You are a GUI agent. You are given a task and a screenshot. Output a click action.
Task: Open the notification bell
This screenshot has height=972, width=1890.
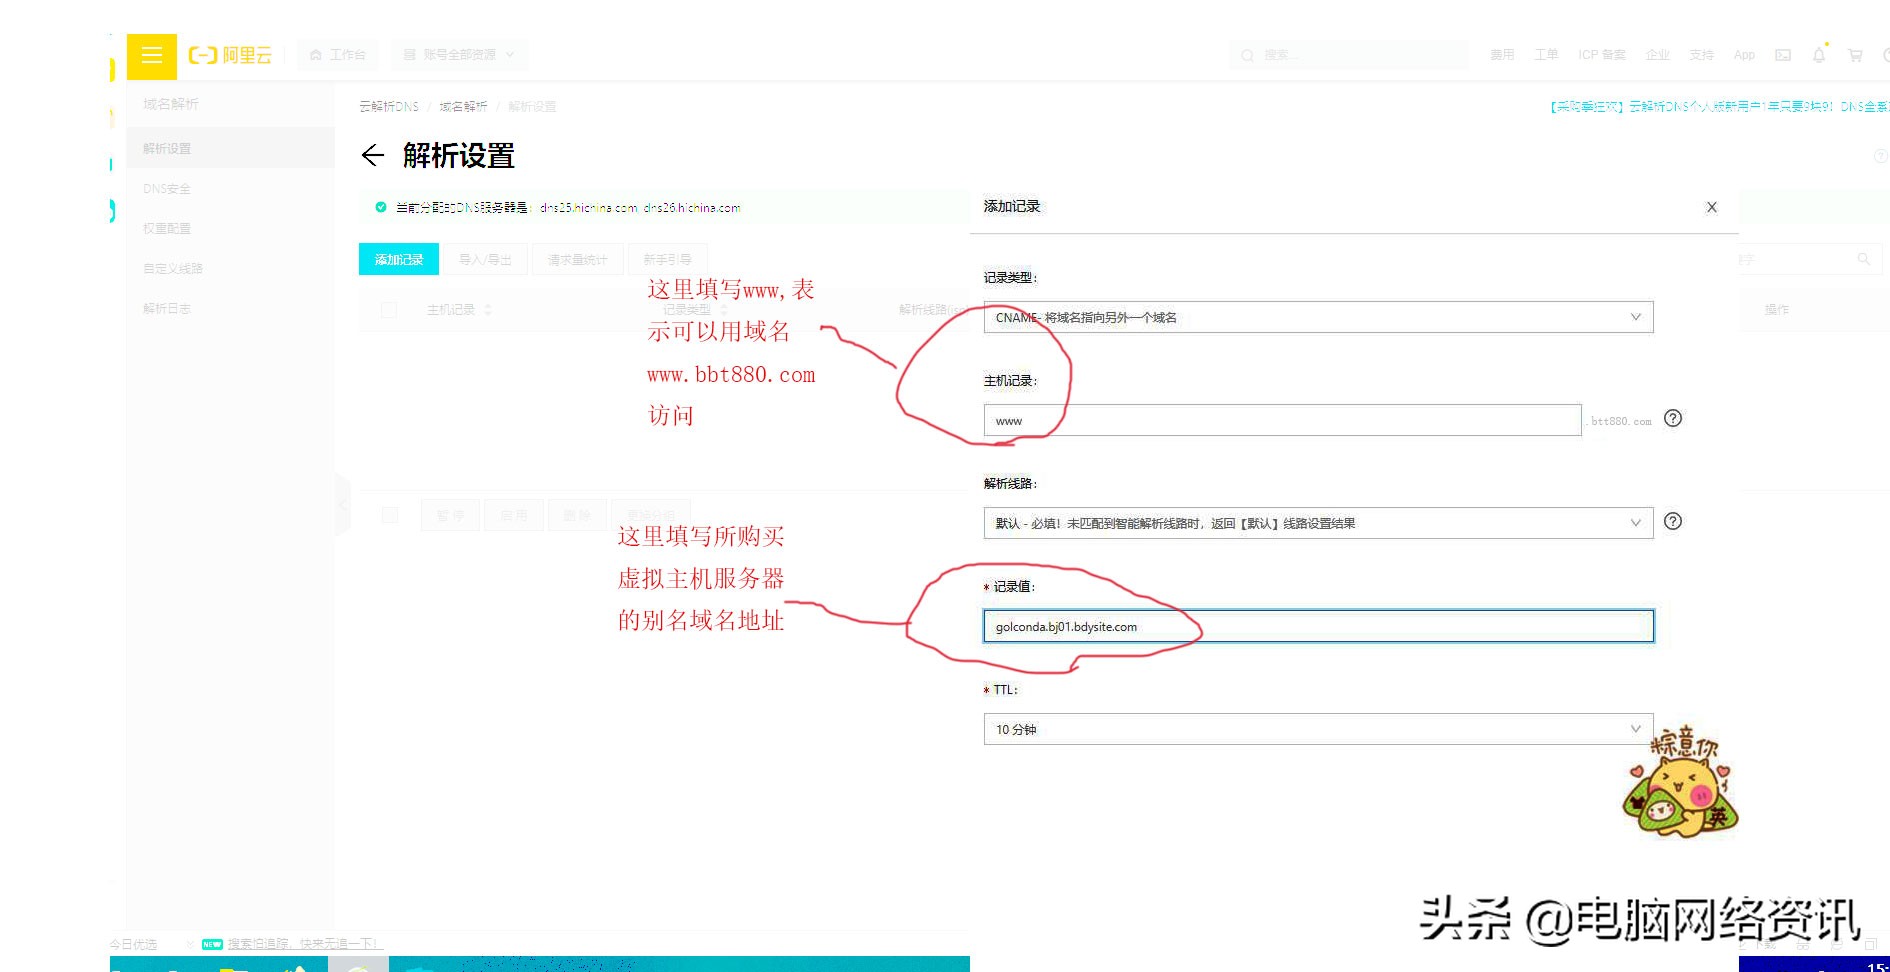click(x=1819, y=55)
